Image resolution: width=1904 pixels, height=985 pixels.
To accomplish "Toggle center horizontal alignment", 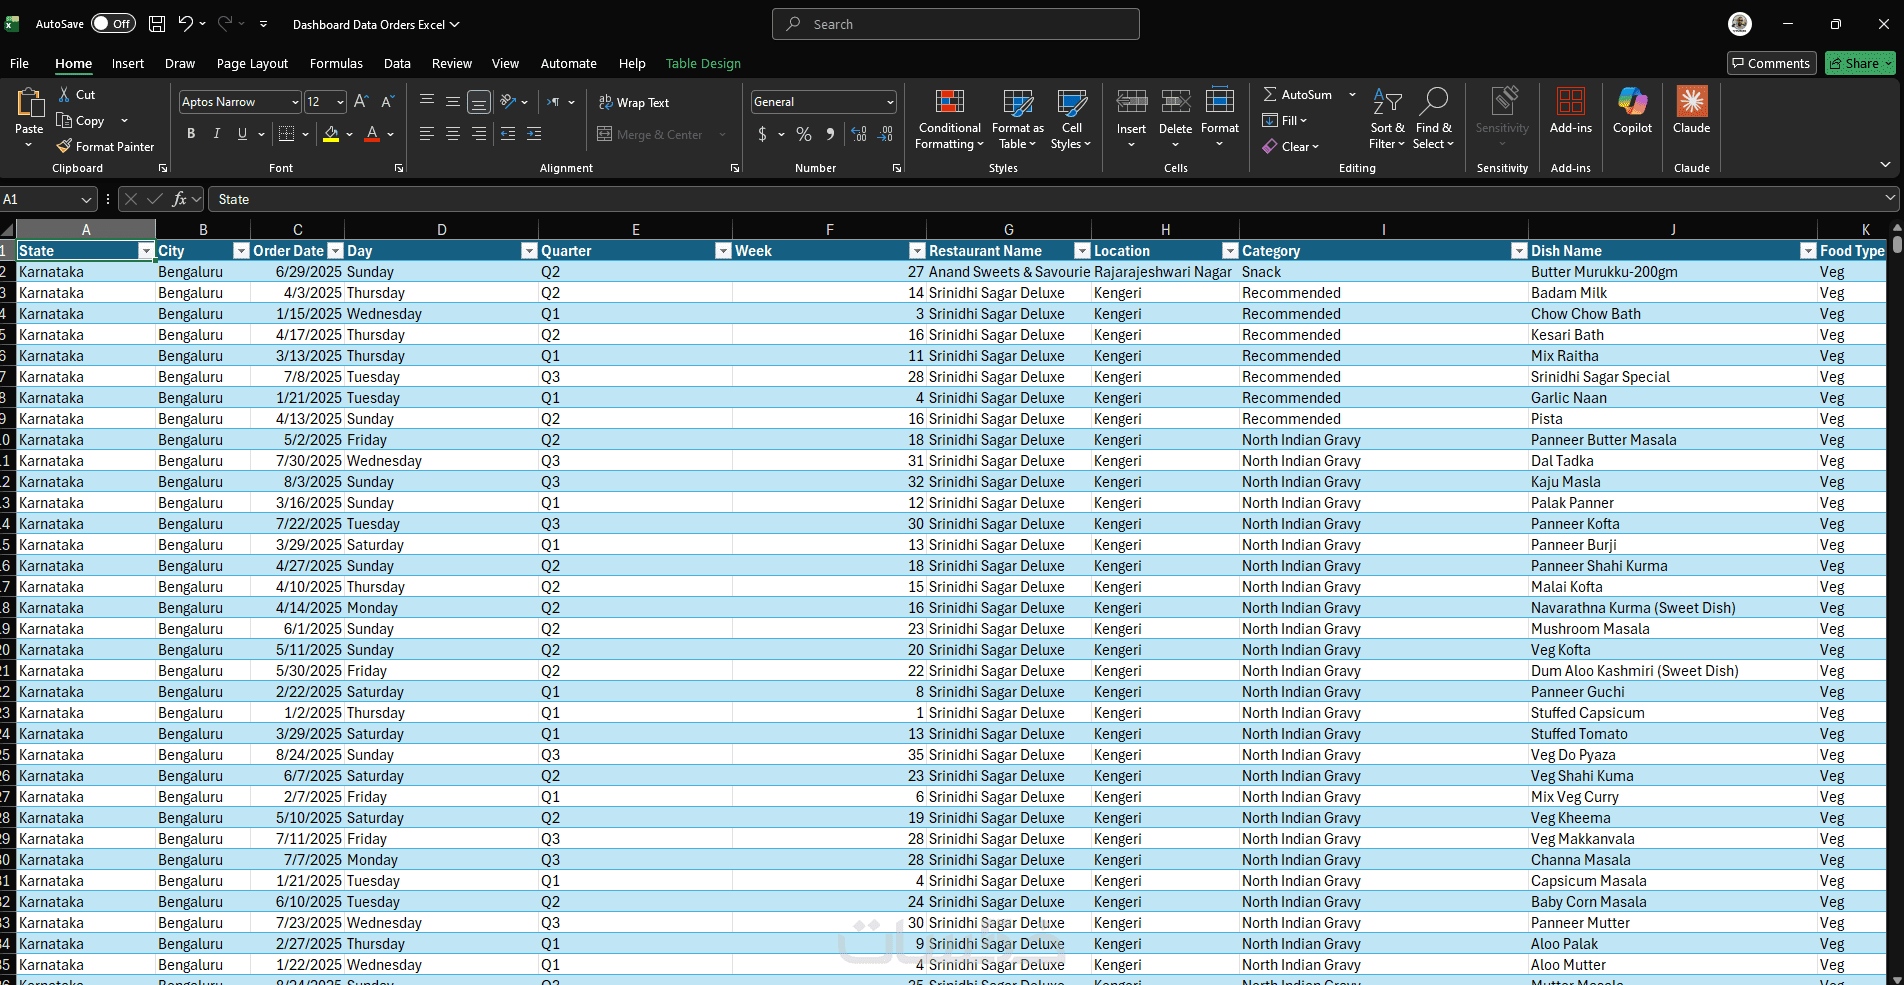I will (x=453, y=134).
